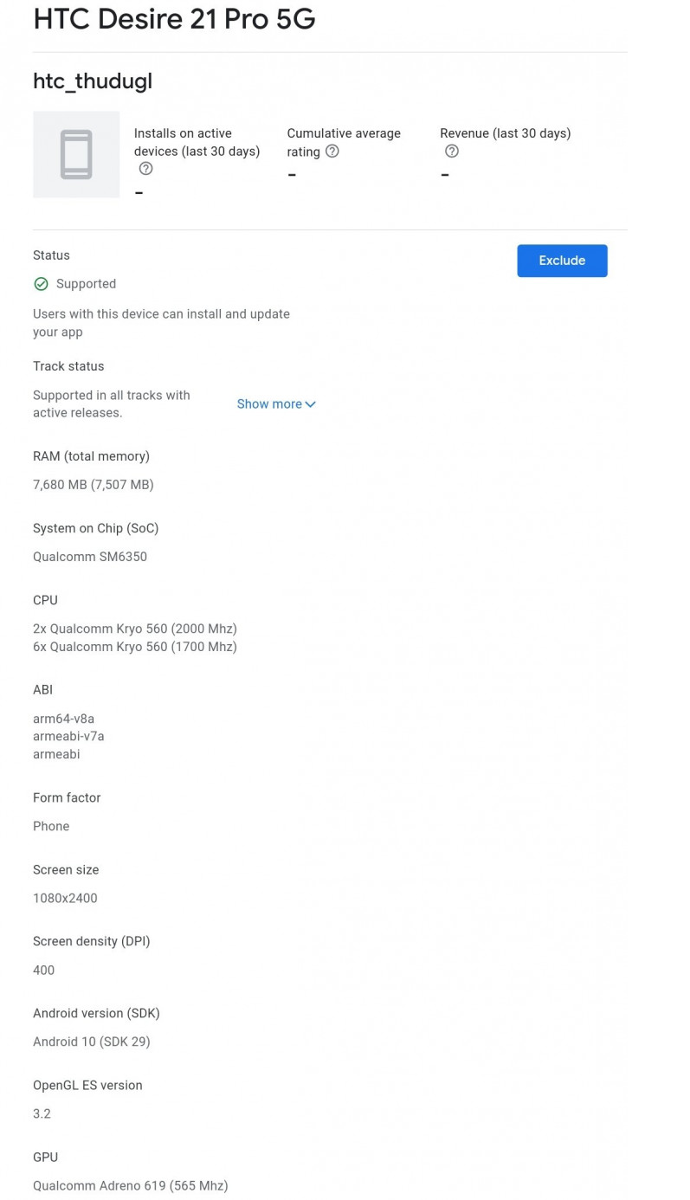Click the Track status heading

tap(68, 366)
